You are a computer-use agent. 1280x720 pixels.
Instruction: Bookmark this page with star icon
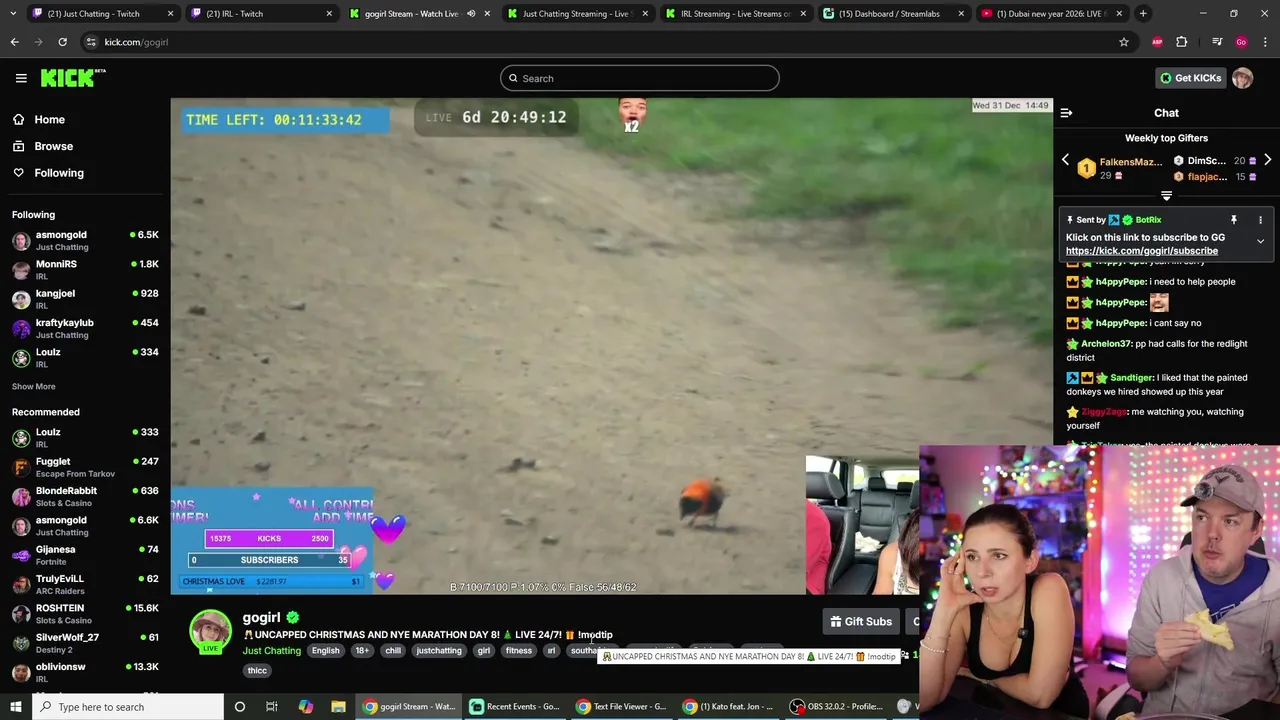(1124, 42)
